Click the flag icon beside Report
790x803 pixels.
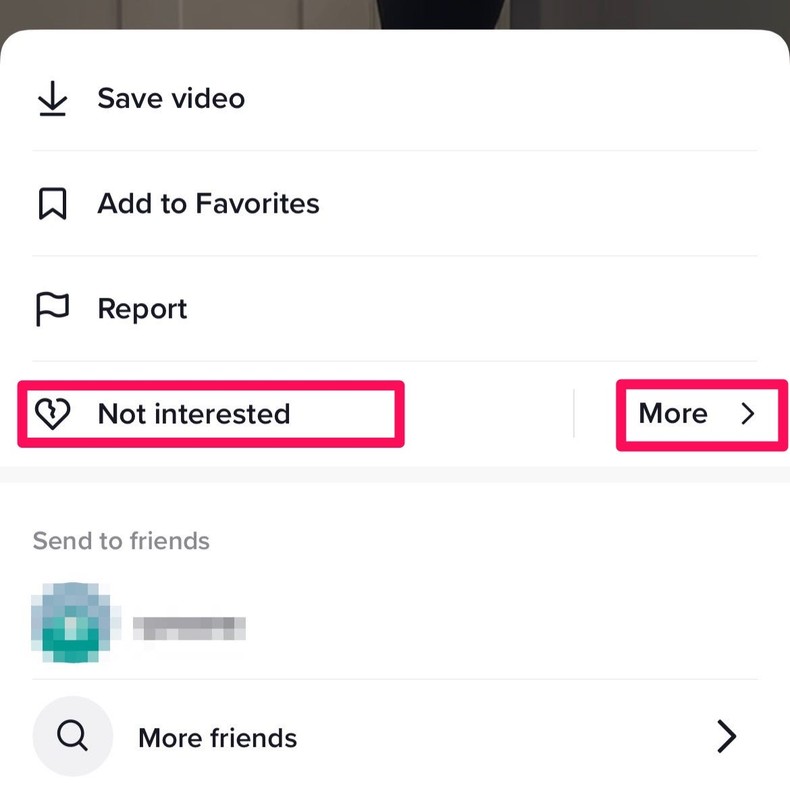(x=51, y=308)
